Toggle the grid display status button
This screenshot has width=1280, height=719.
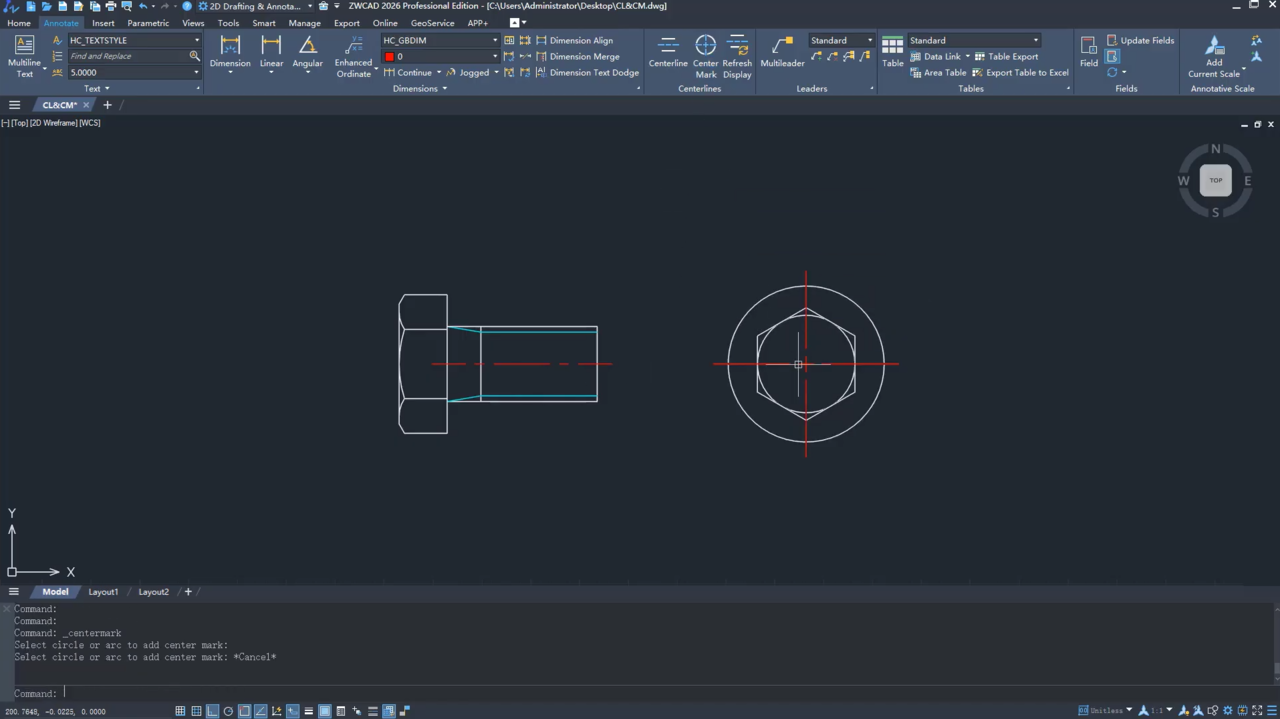[196, 711]
